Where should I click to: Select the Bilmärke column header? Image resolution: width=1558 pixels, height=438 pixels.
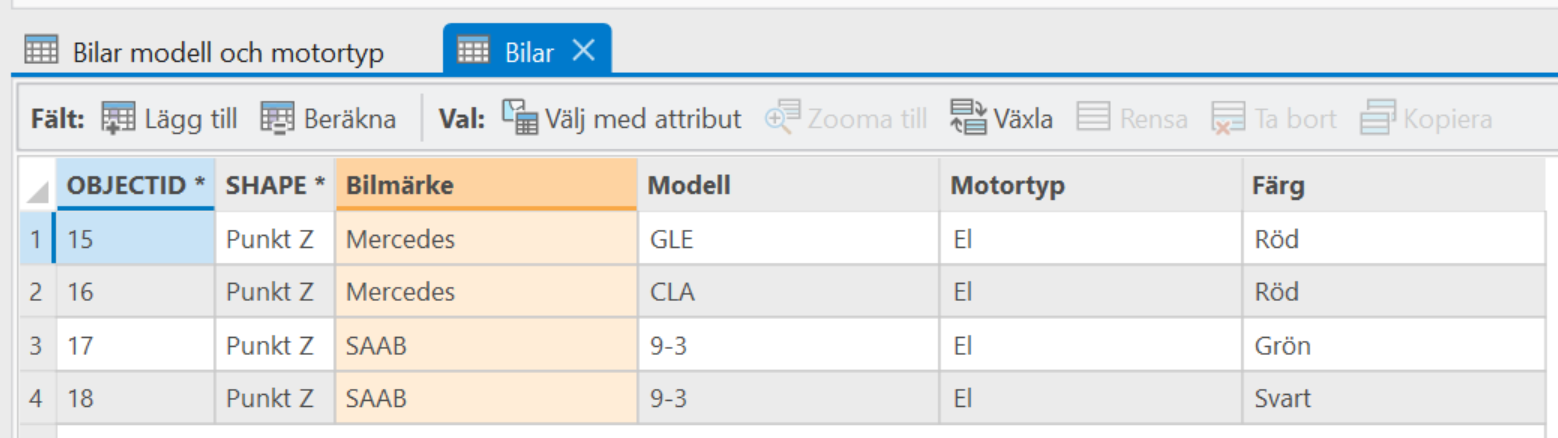(x=486, y=185)
